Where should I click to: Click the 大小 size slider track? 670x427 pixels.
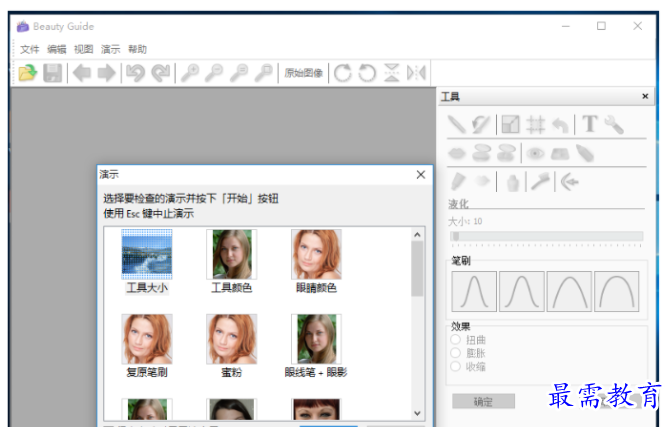point(547,237)
